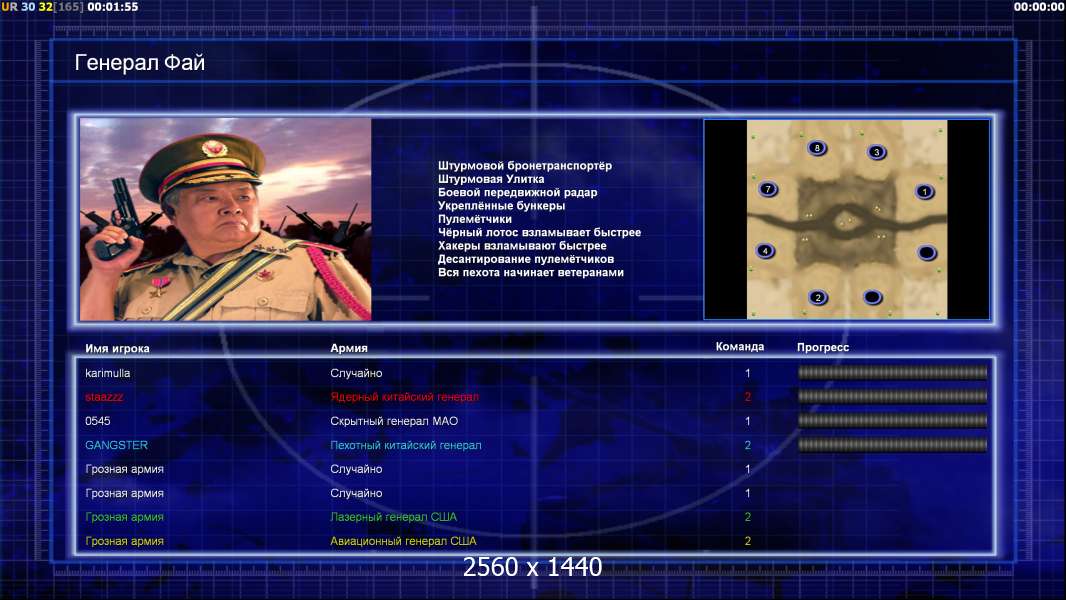The image size is (1066, 600).
Task: Click start position marker 8 on the map
Action: [x=817, y=148]
